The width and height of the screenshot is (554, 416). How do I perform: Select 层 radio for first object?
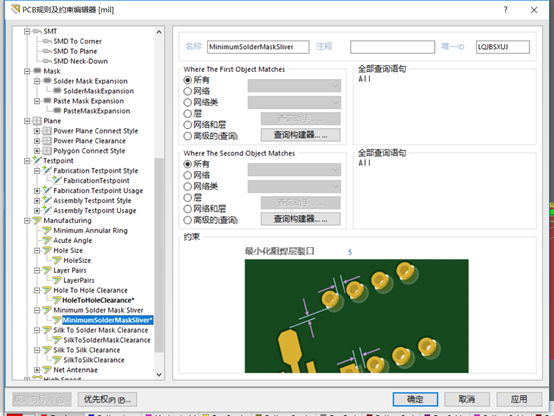coord(188,114)
